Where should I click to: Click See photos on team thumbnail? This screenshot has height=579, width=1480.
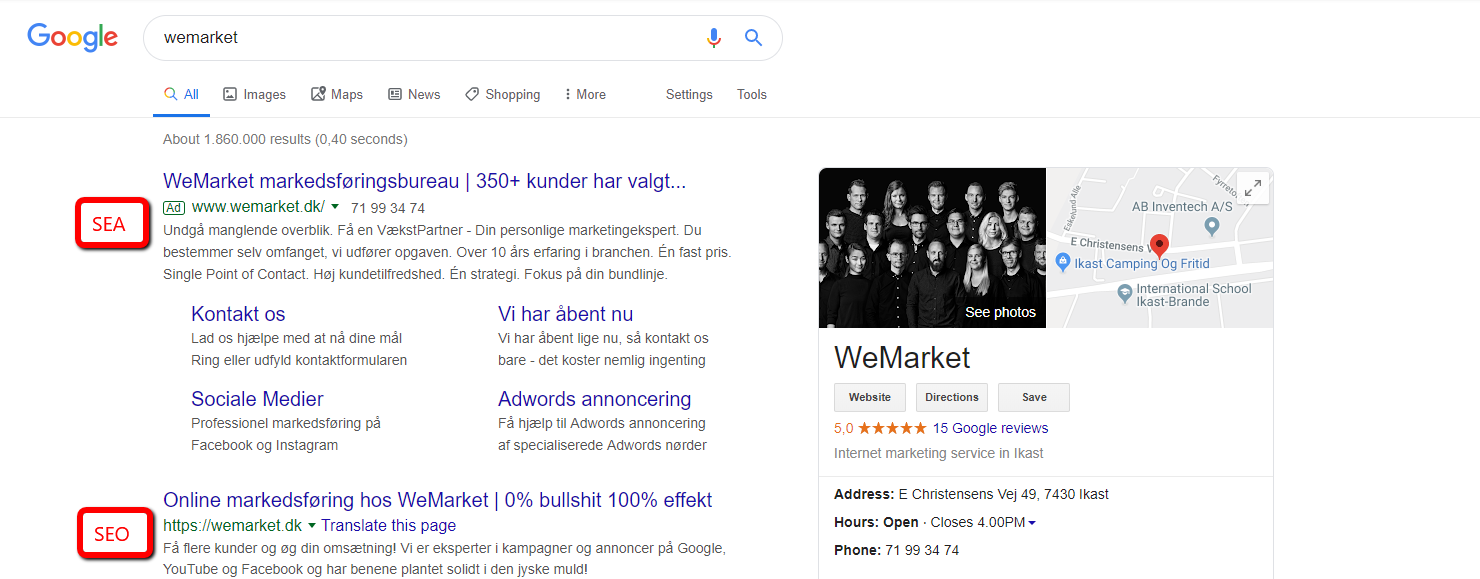[x=1000, y=312]
